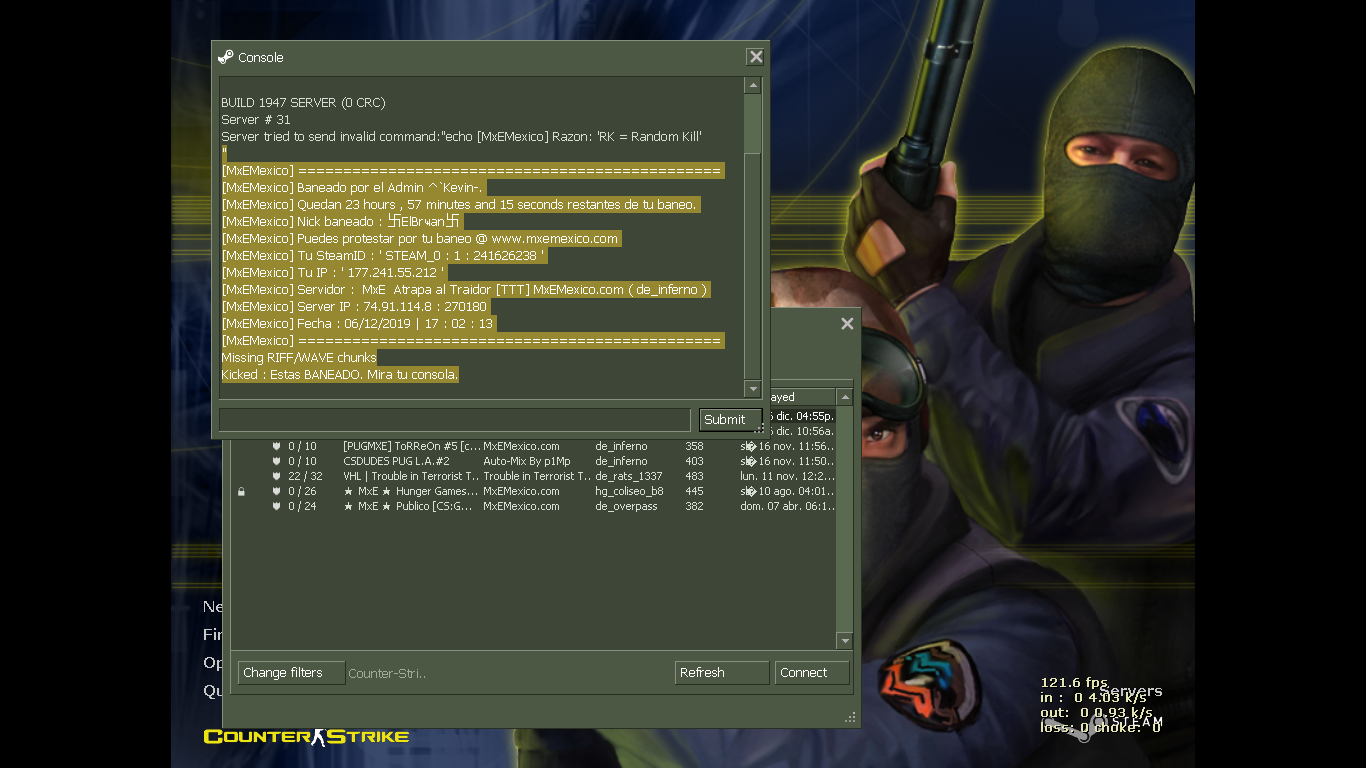Click the resize grip of the Console window

[x=759, y=428]
